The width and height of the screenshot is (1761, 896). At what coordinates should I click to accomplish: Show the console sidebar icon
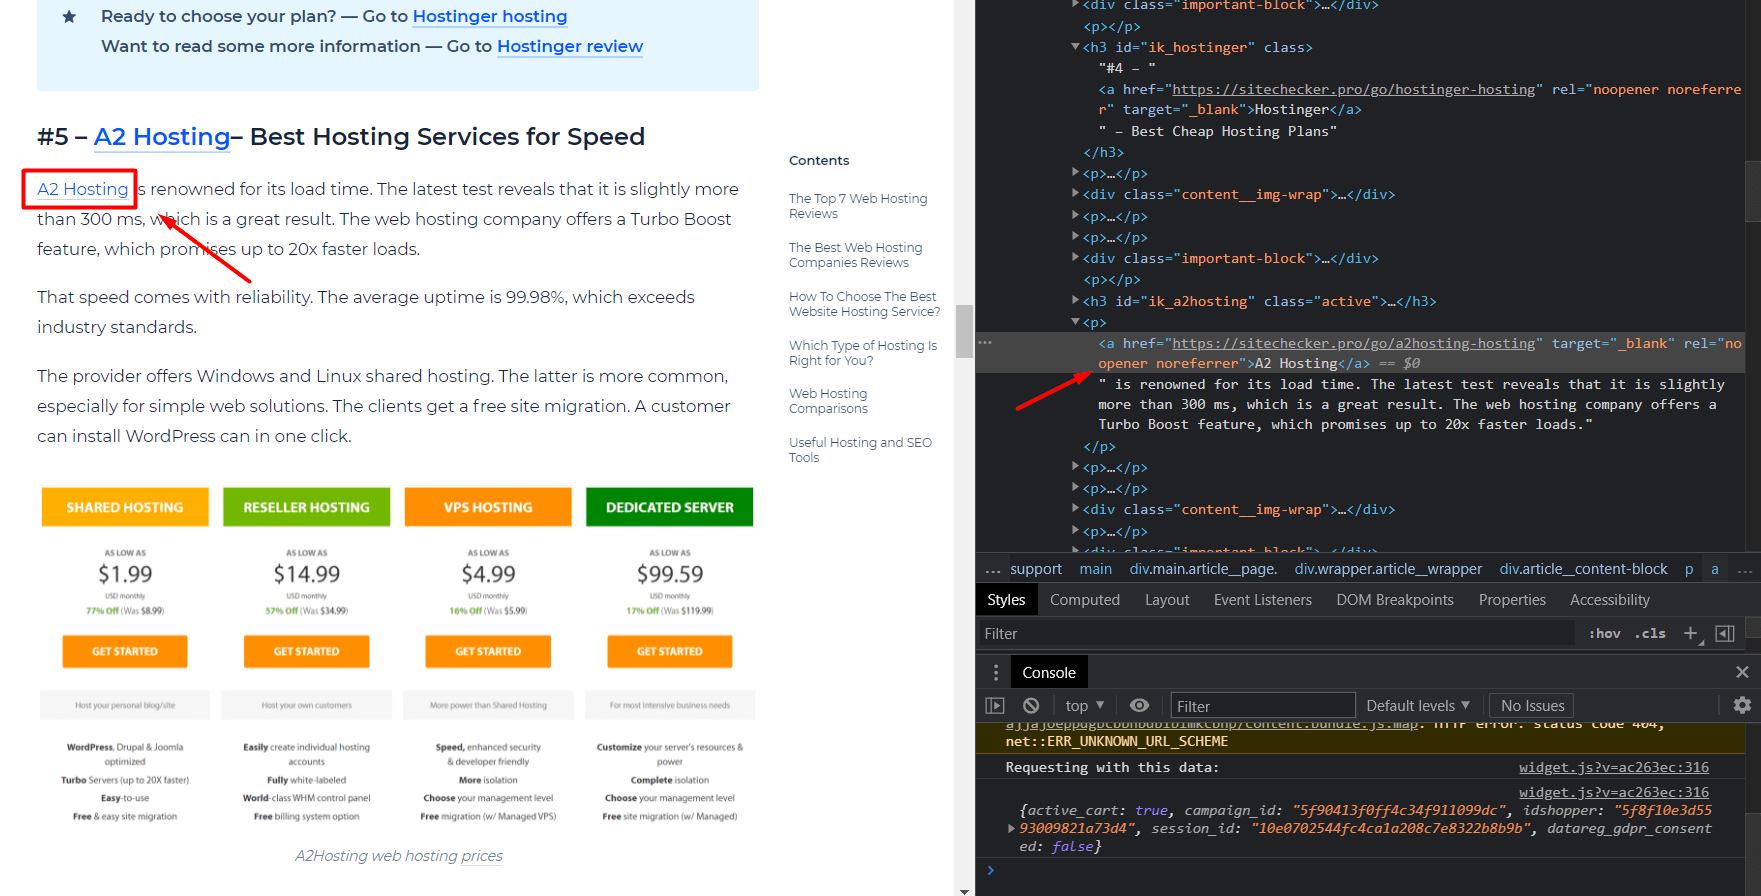995,705
